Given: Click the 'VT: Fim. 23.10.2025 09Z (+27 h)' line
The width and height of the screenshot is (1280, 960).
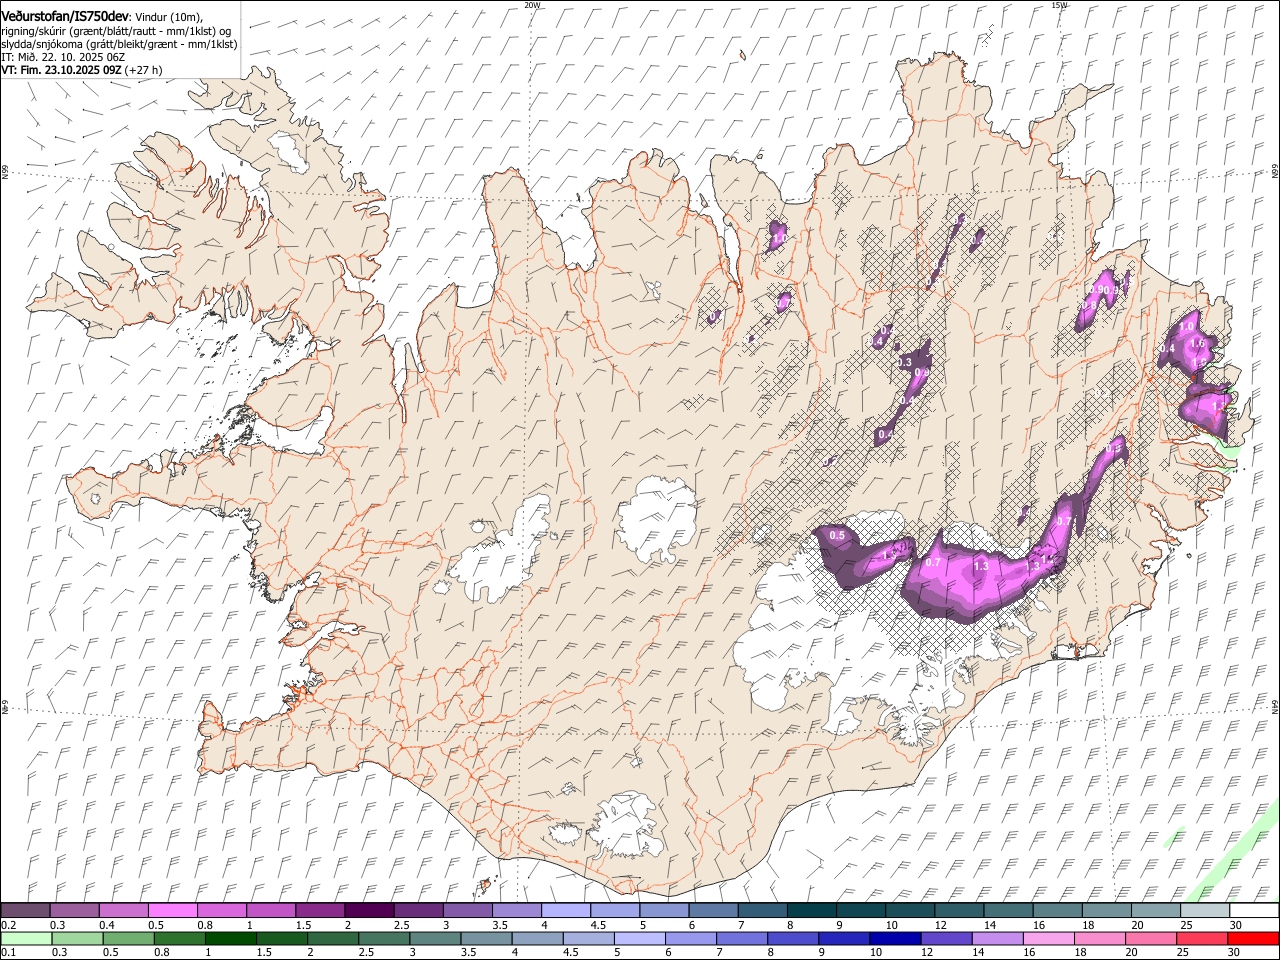Looking at the screenshot, I should (x=82, y=70).
